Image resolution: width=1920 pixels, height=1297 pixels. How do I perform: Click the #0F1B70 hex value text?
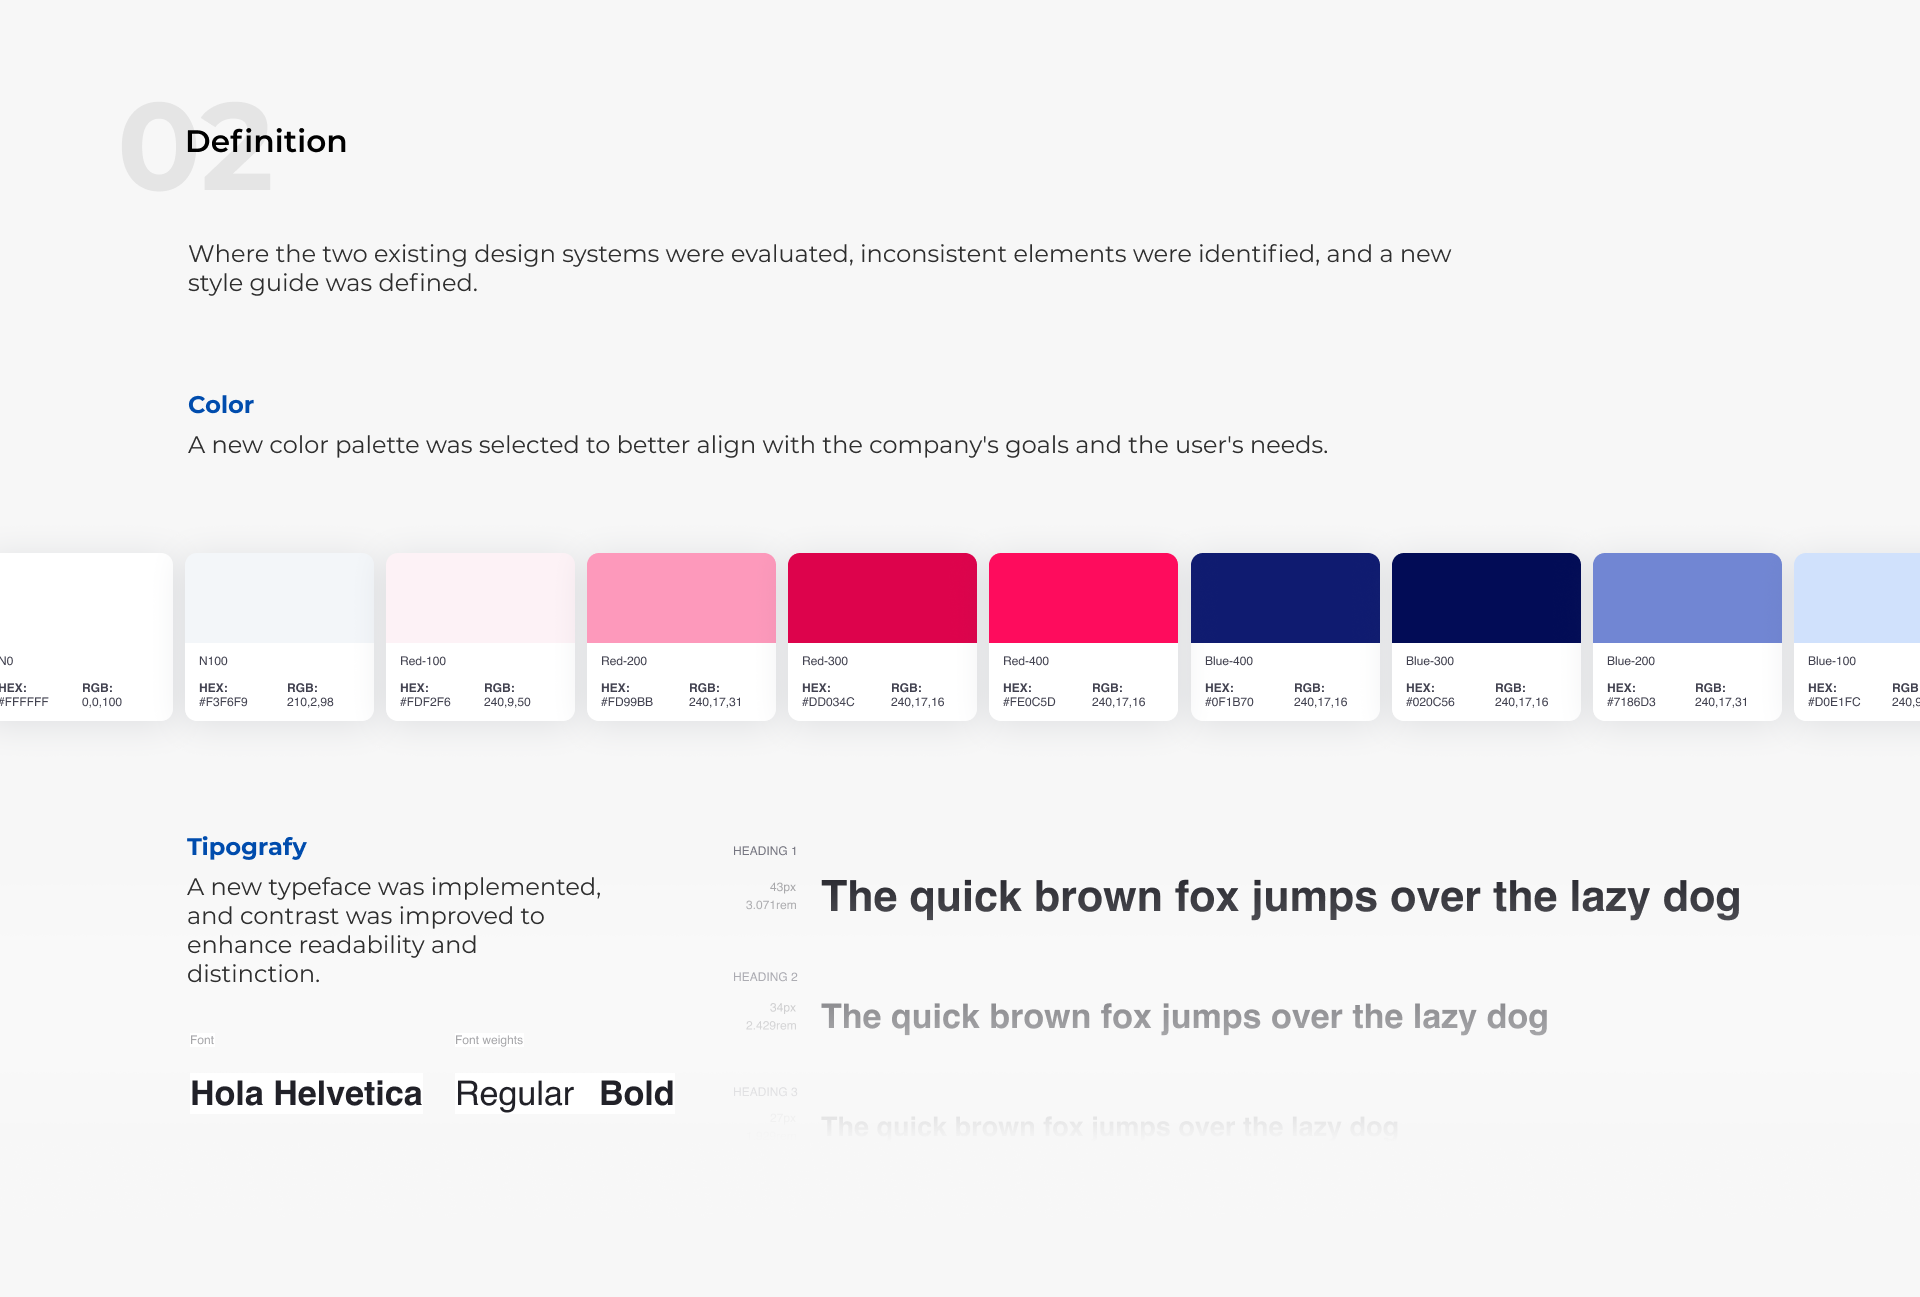point(1229,702)
